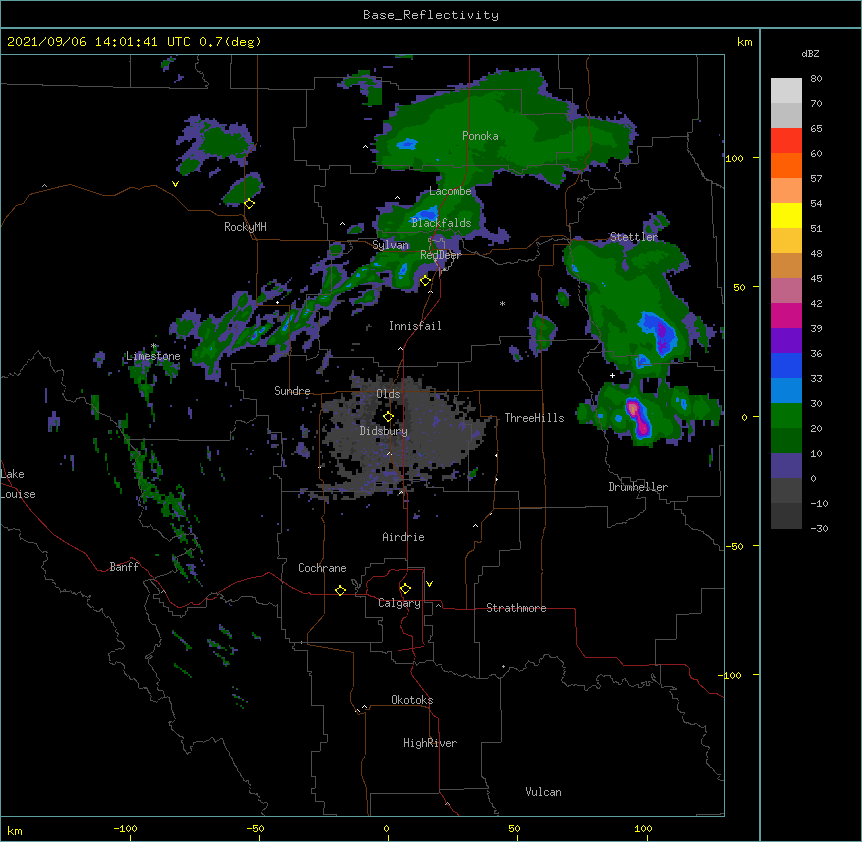
Task: Click the white asterisk marker east of Innisfail
Action: [502, 304]
